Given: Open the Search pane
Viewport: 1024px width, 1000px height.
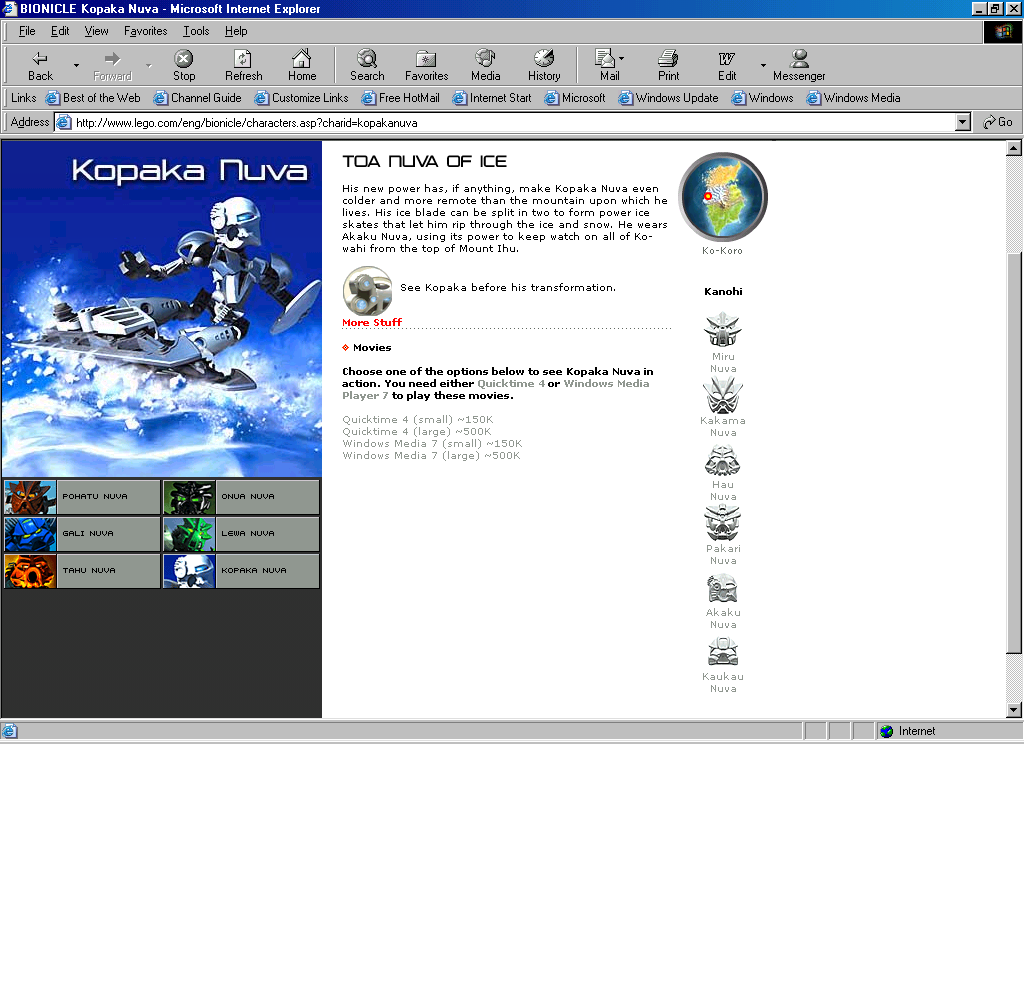Looking at the screenshot, I should click(367, 65).
